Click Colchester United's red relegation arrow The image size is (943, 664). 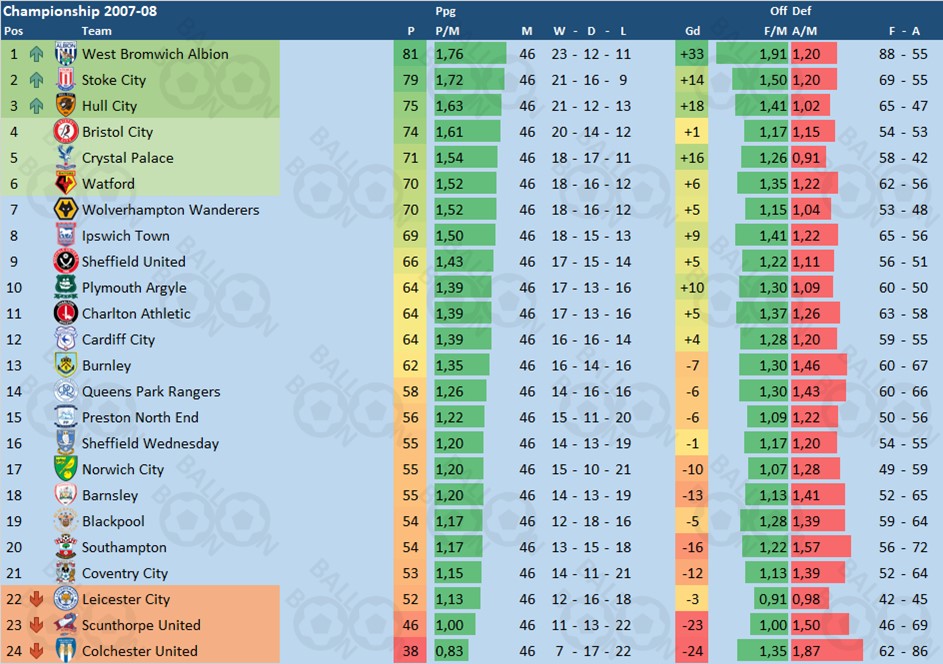click(x=36, y=651)
